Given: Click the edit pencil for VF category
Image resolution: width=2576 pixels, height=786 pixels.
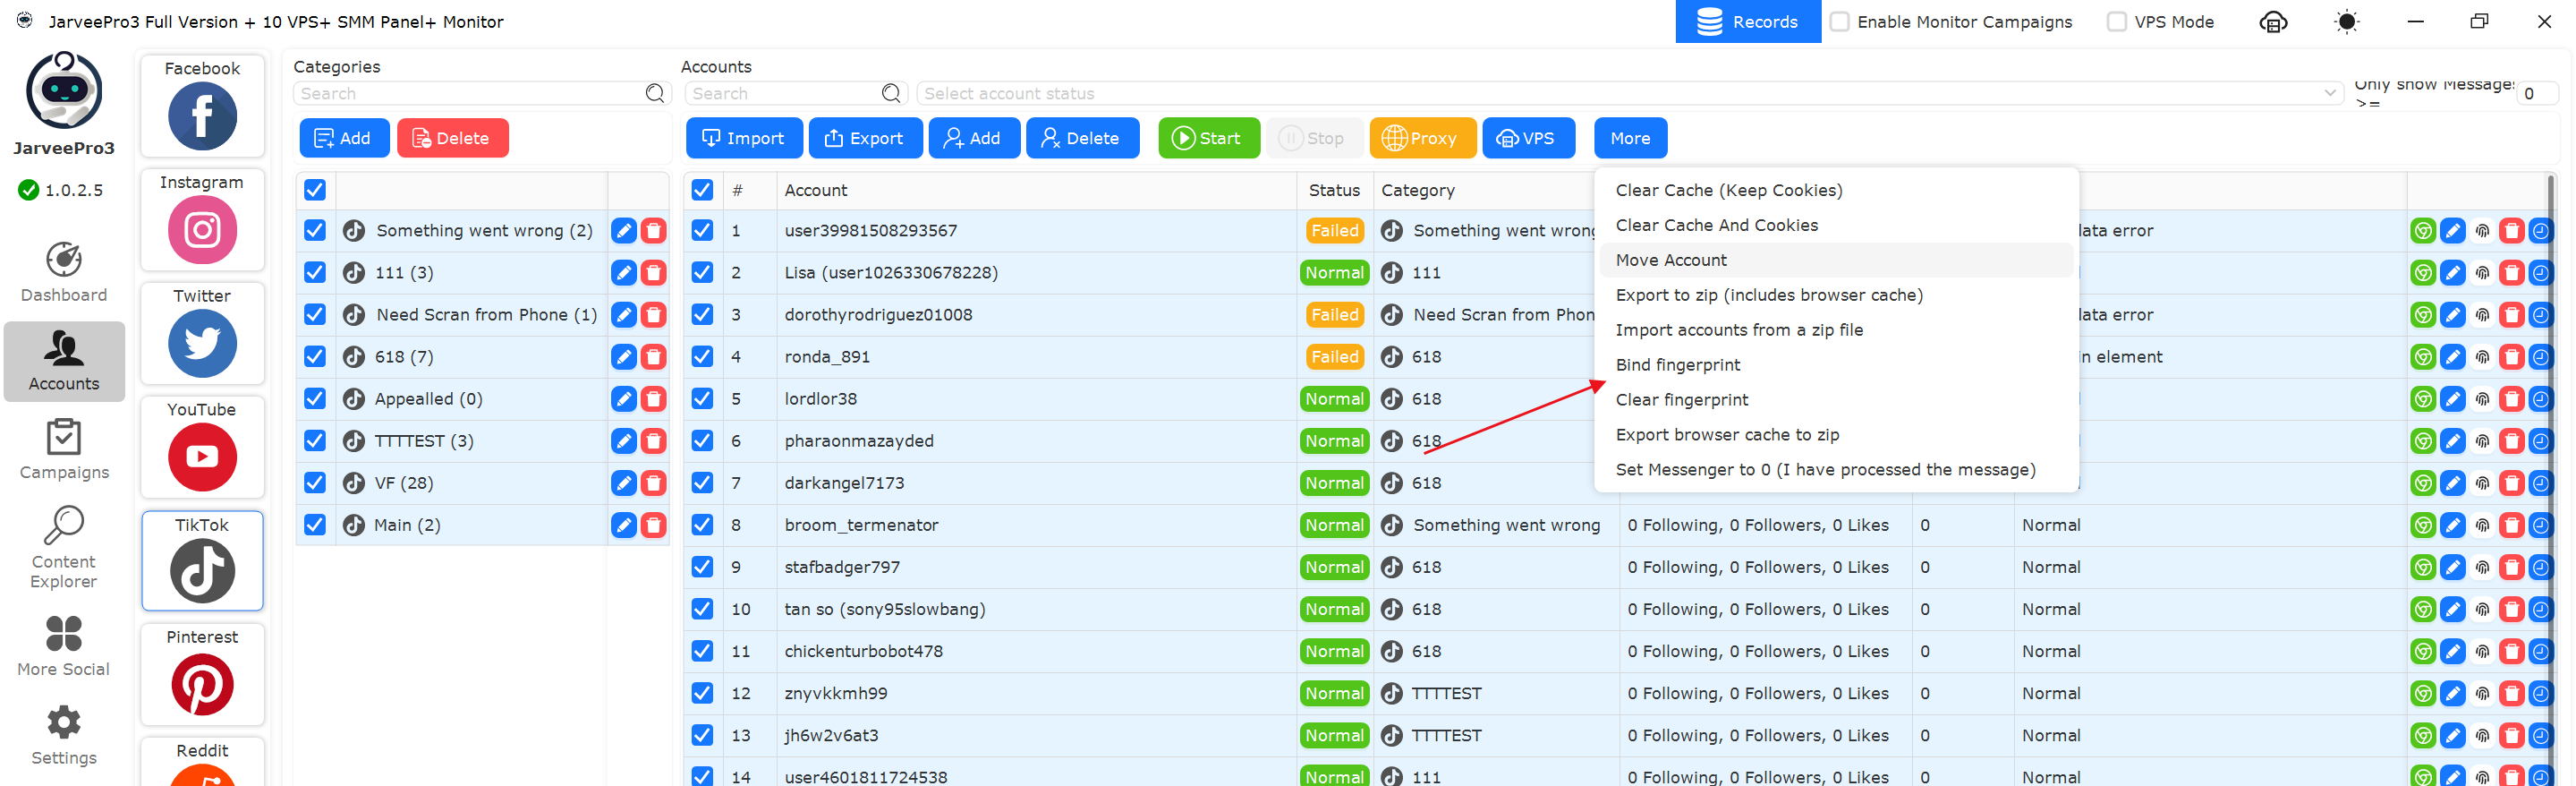Looking at the screenshot, I should click(623, 483).
